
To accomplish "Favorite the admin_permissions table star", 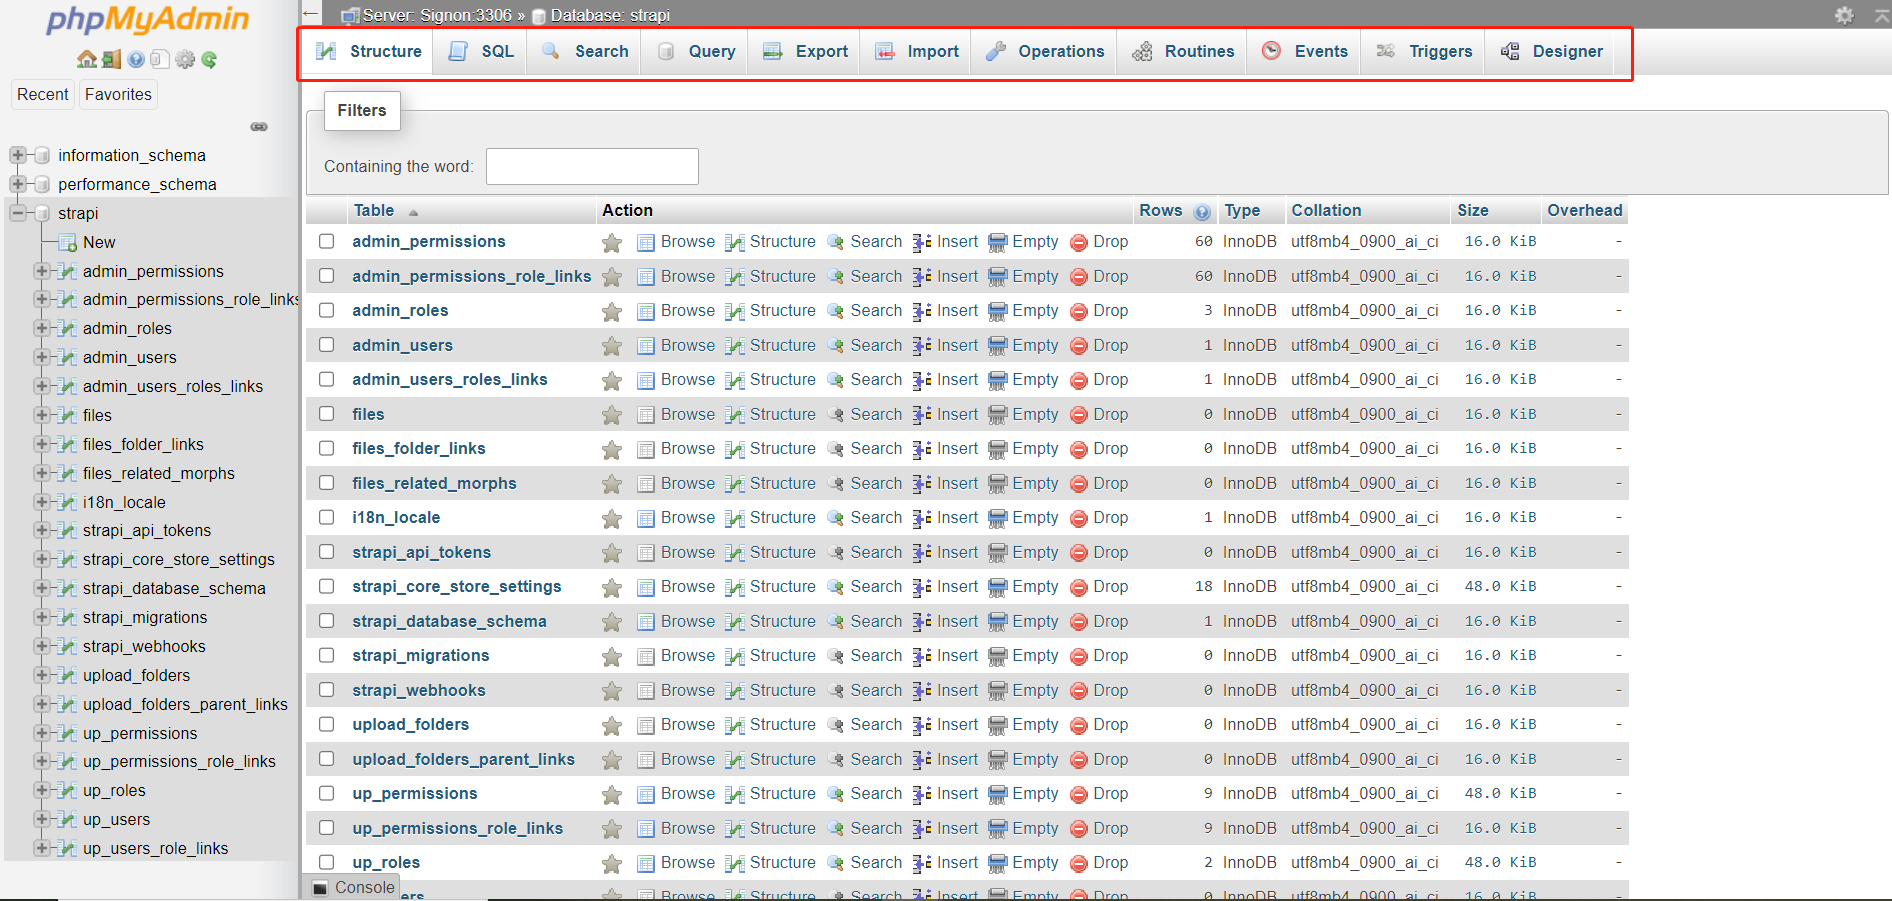I will (612, 242).
